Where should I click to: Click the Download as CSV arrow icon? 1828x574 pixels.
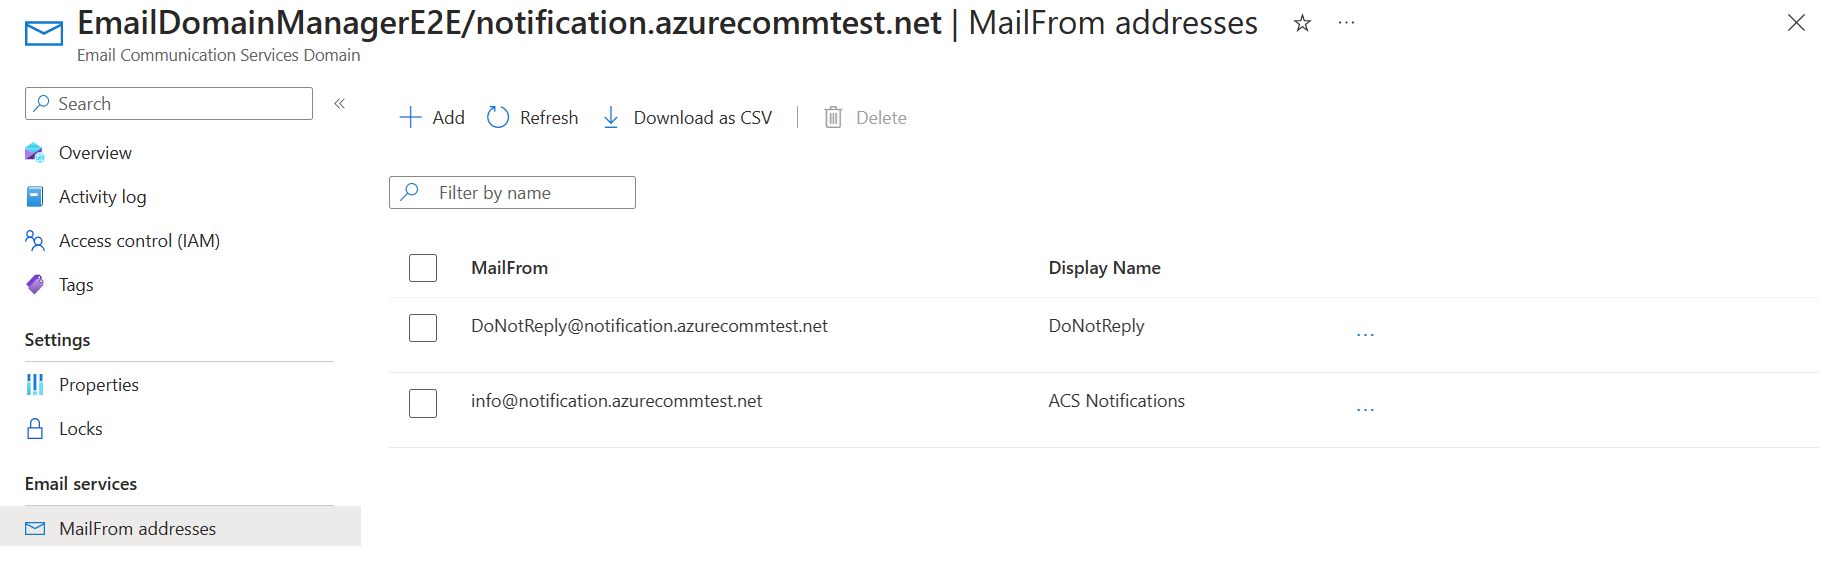click(611, 118)
